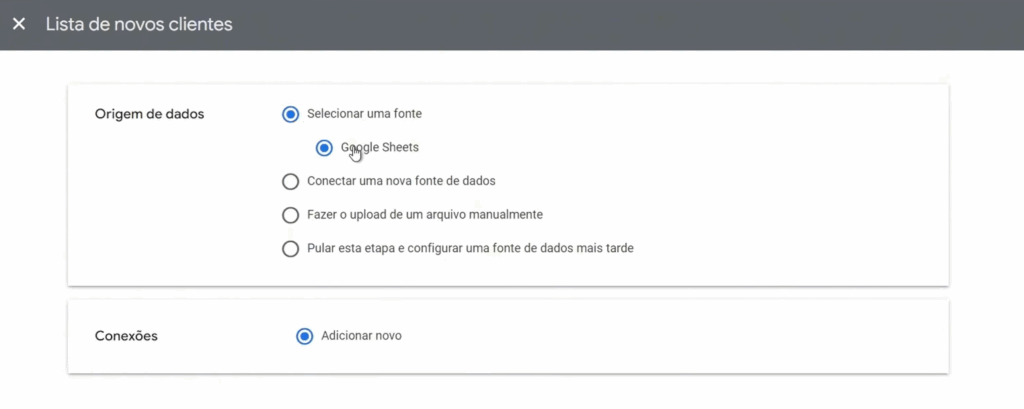Select the 'Pular esta etapa' radio button
The image size is (1024, 409).
[x=291, y=249]
